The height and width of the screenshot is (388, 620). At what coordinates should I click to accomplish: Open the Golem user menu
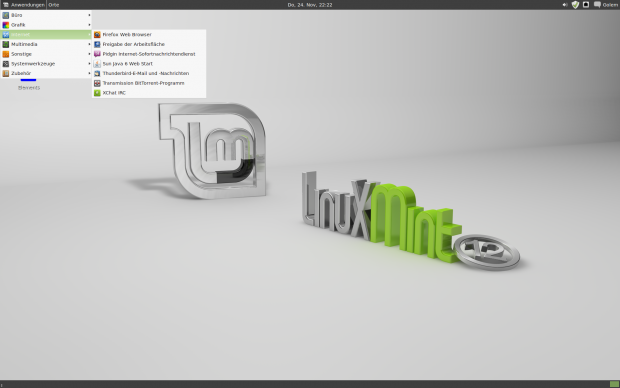click(x=606, y=5)
